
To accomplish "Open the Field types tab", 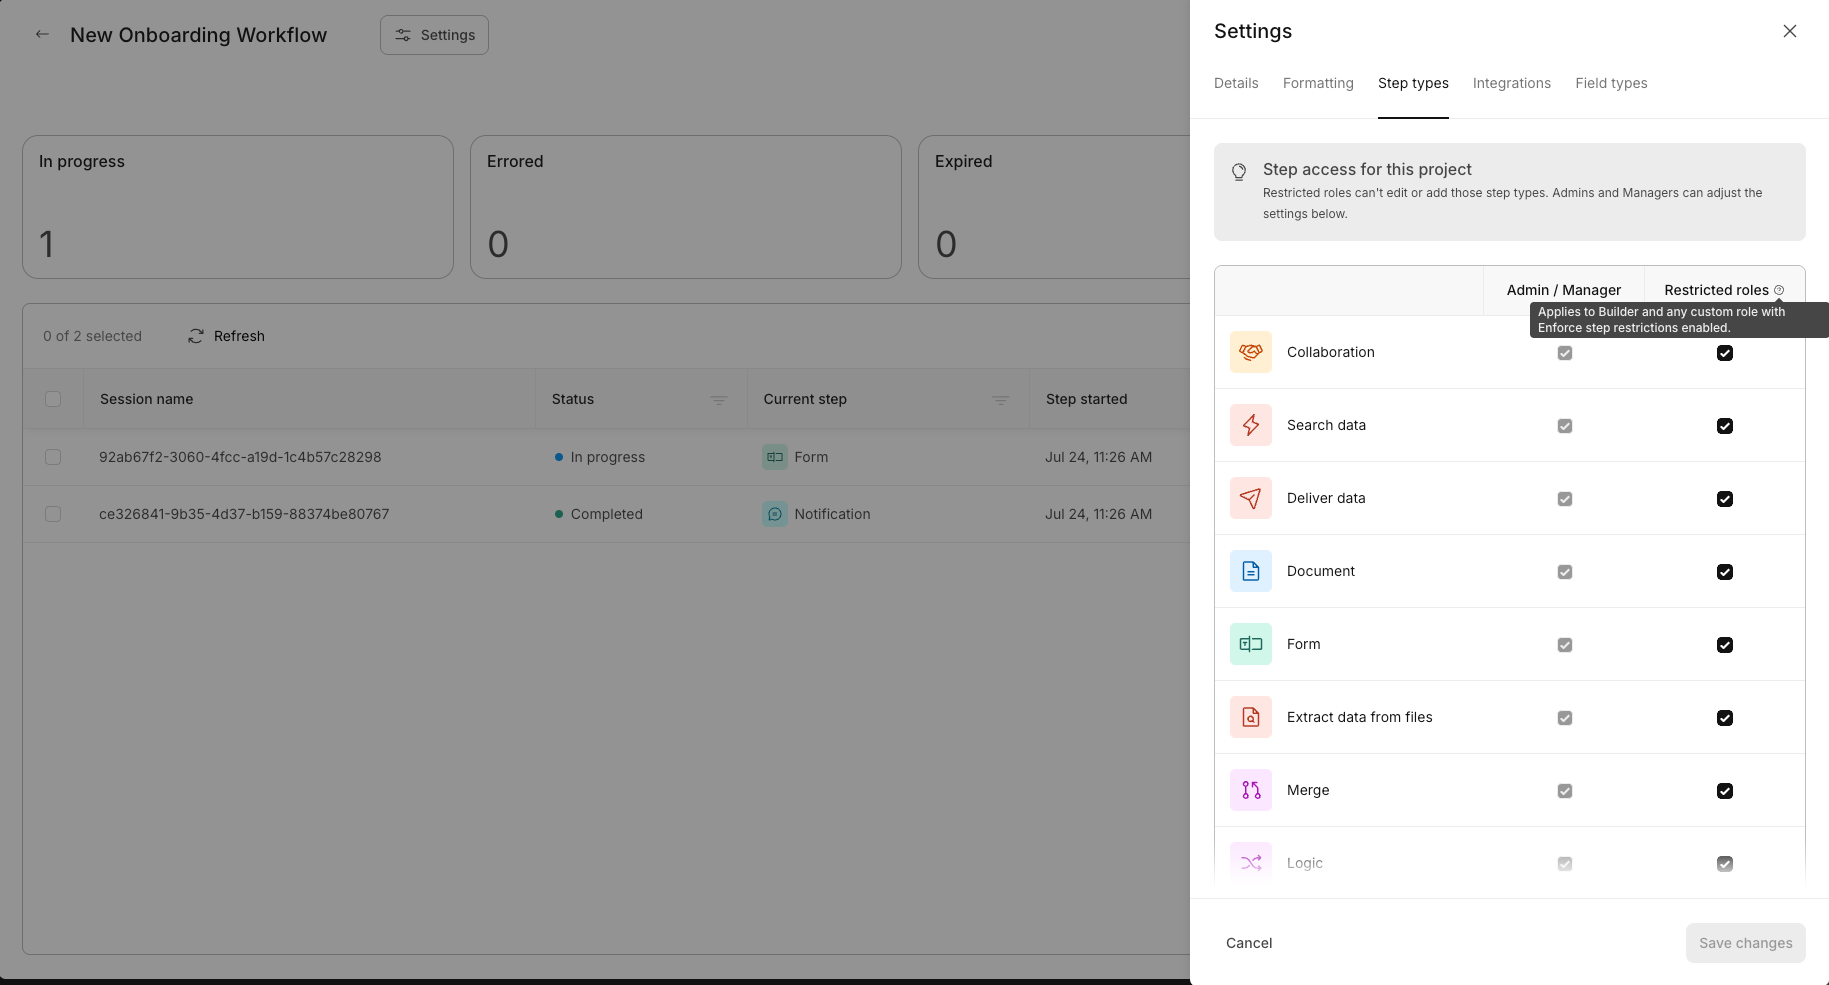I will 1611,83.
